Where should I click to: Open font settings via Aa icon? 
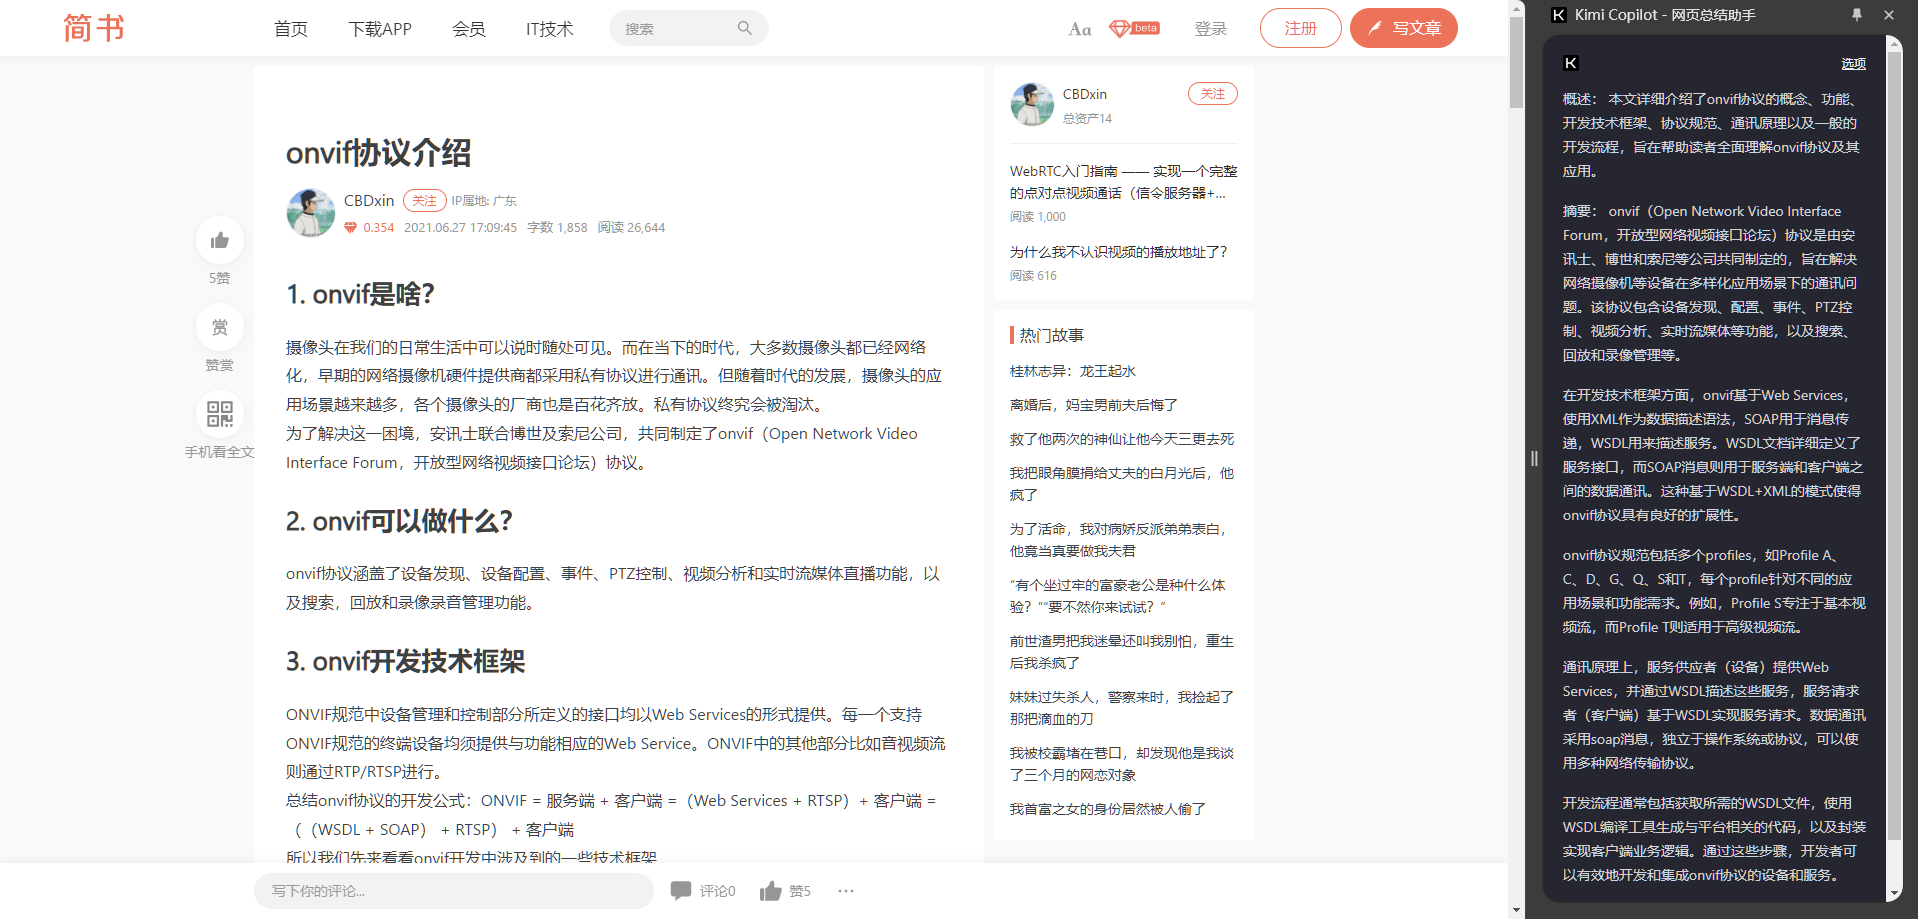click(x=1079, y=28)
